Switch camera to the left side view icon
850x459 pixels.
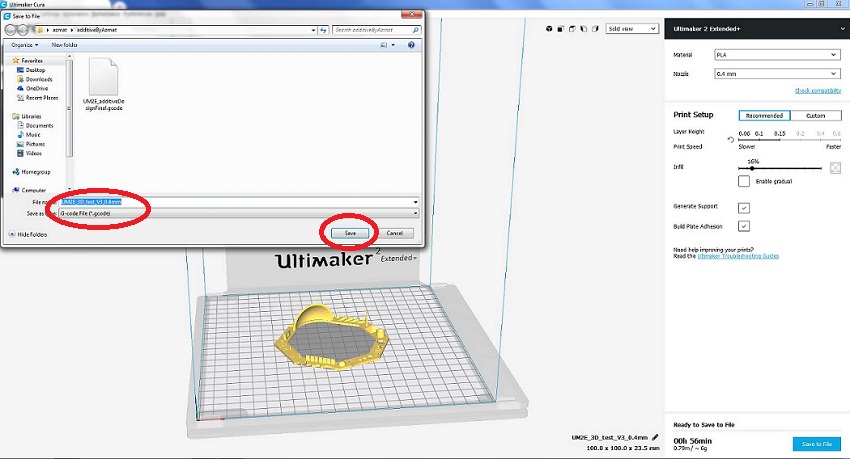[583, 29]
